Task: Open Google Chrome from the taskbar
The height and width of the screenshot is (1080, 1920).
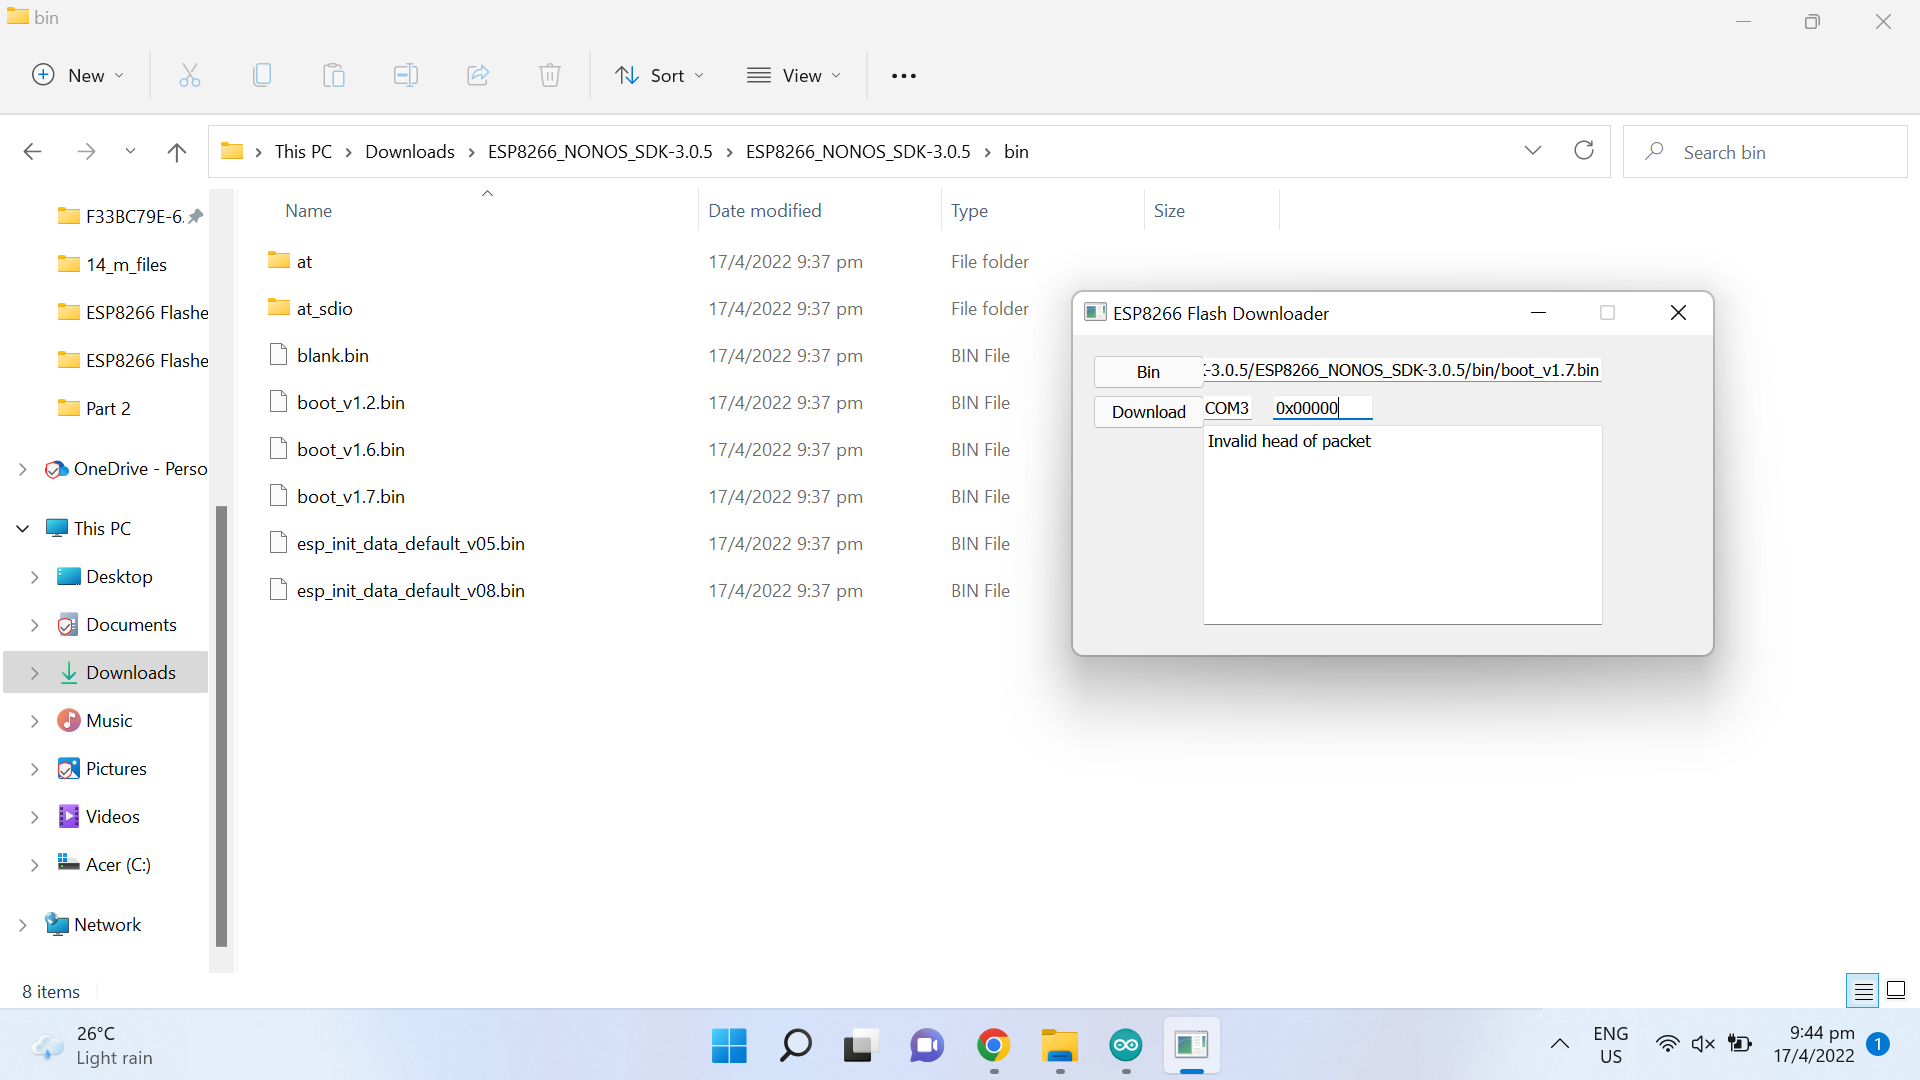Action: point(993,1046)
